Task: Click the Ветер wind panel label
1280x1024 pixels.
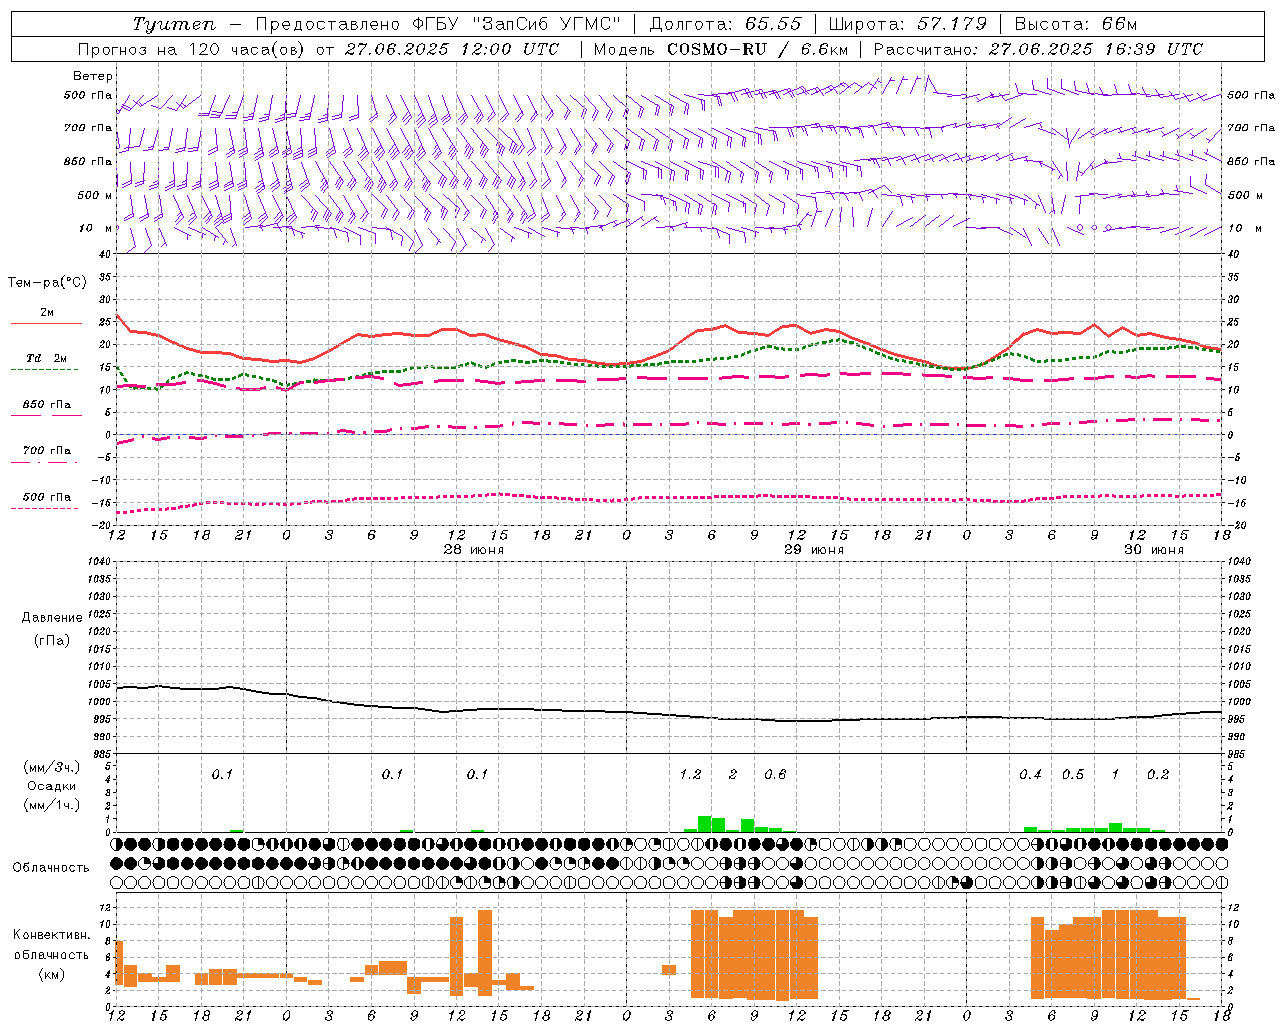Action: click(92, 76)
